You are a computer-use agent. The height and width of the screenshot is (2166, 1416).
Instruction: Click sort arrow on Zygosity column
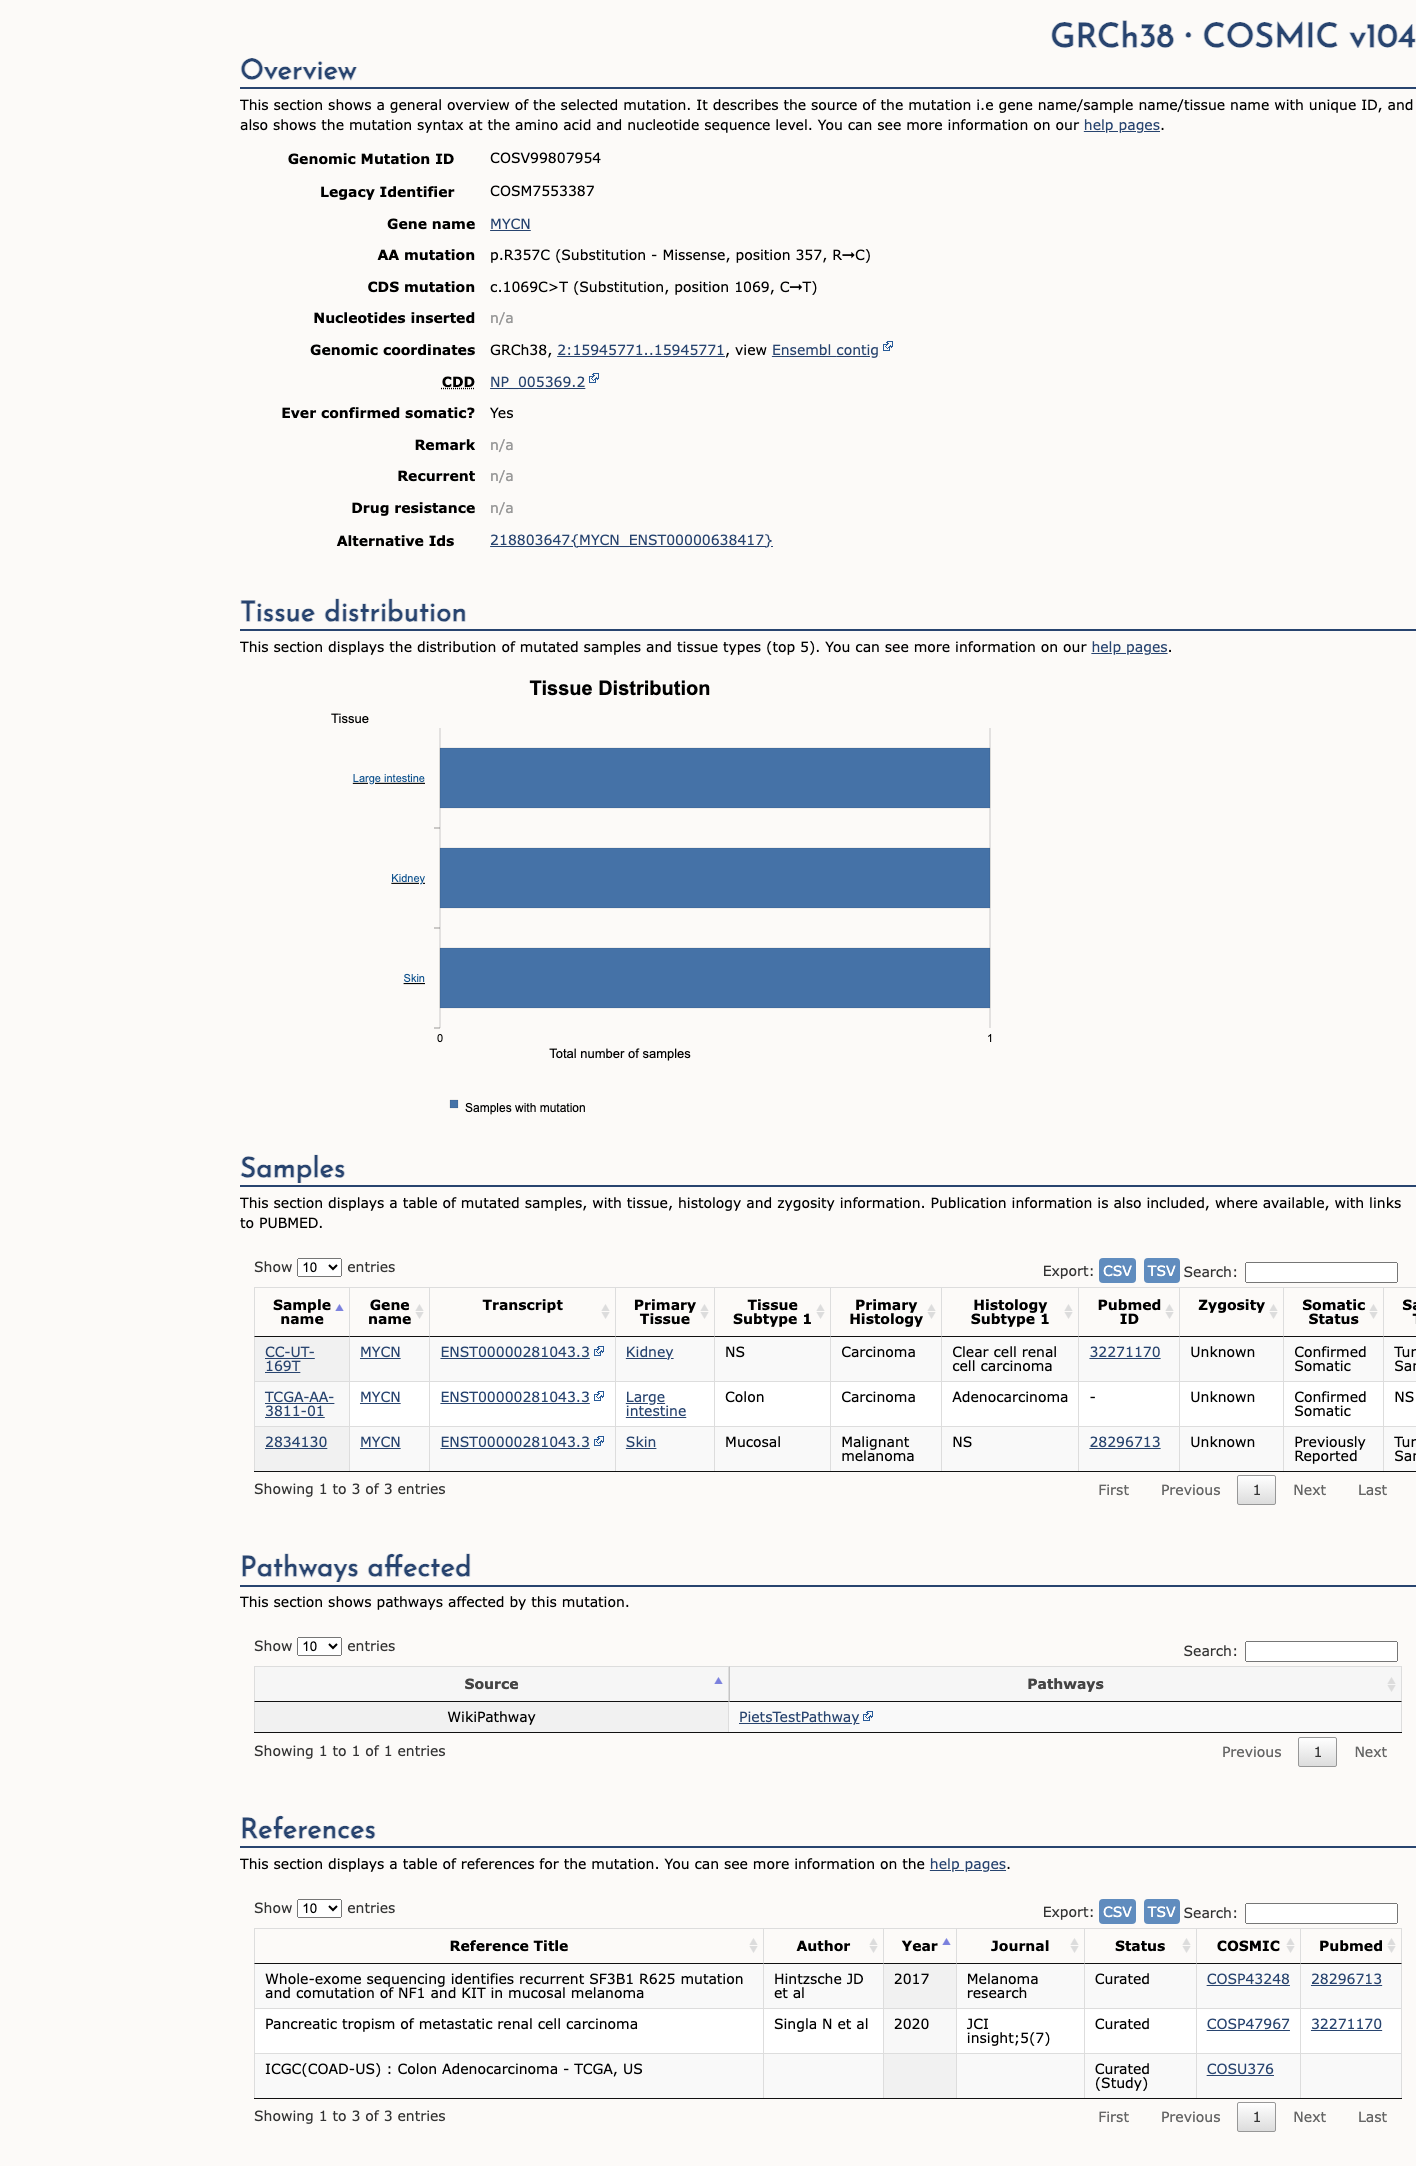(x=1274, y=1312)
